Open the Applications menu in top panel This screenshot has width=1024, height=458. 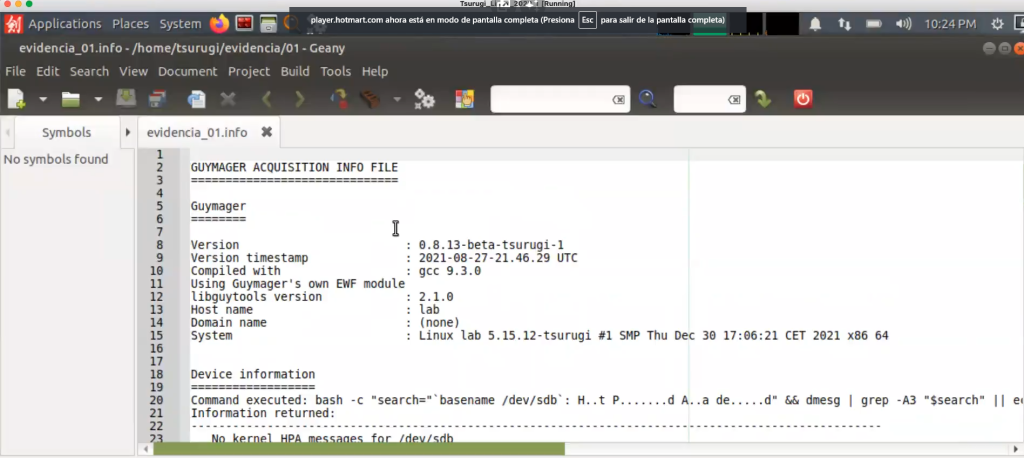pyautogui.click(x=65, y=24)
